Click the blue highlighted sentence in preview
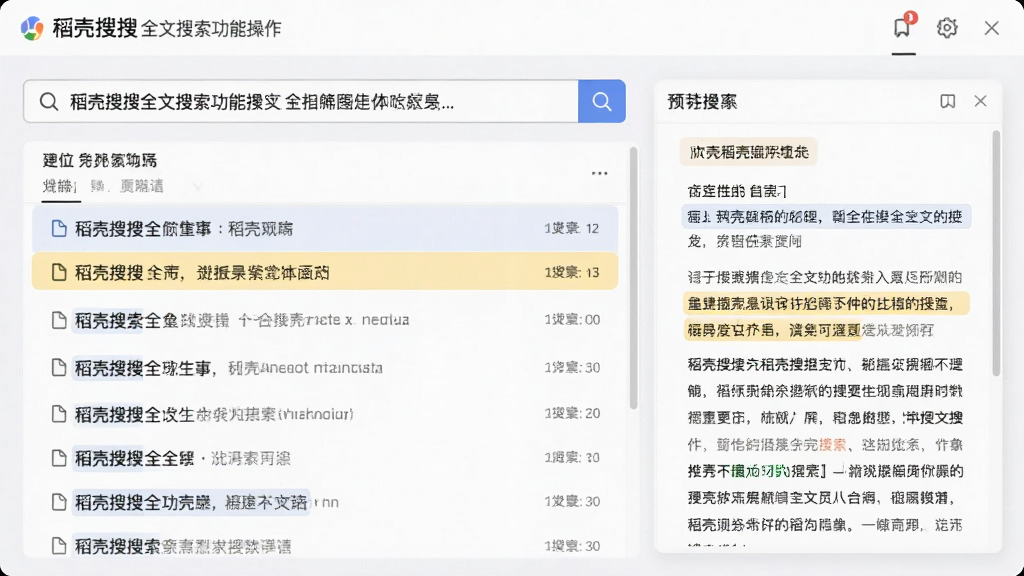The height and width of the screenshot is (576, 1024). pyautogui.click(x=826, y=216)
